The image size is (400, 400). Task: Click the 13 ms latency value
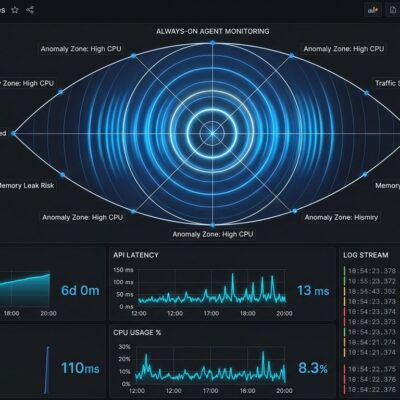pyautogui.click(x=313, y=291)
